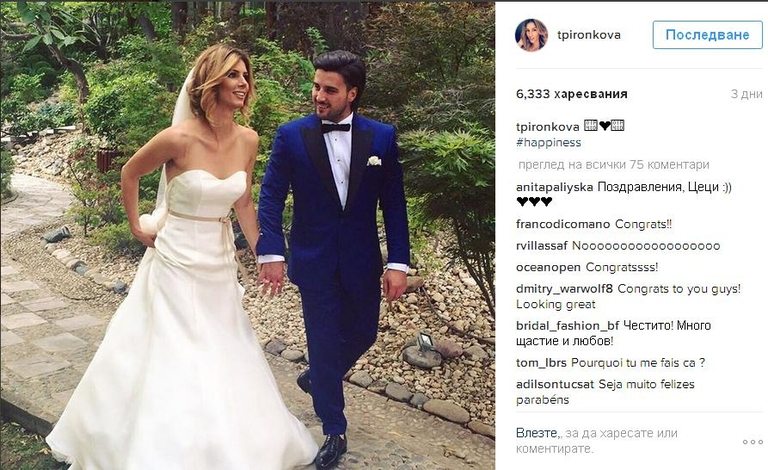The image size is (768, 470).
Task: Visit tom_lbrs commenter profile
Action: click(x=541, y=363)
